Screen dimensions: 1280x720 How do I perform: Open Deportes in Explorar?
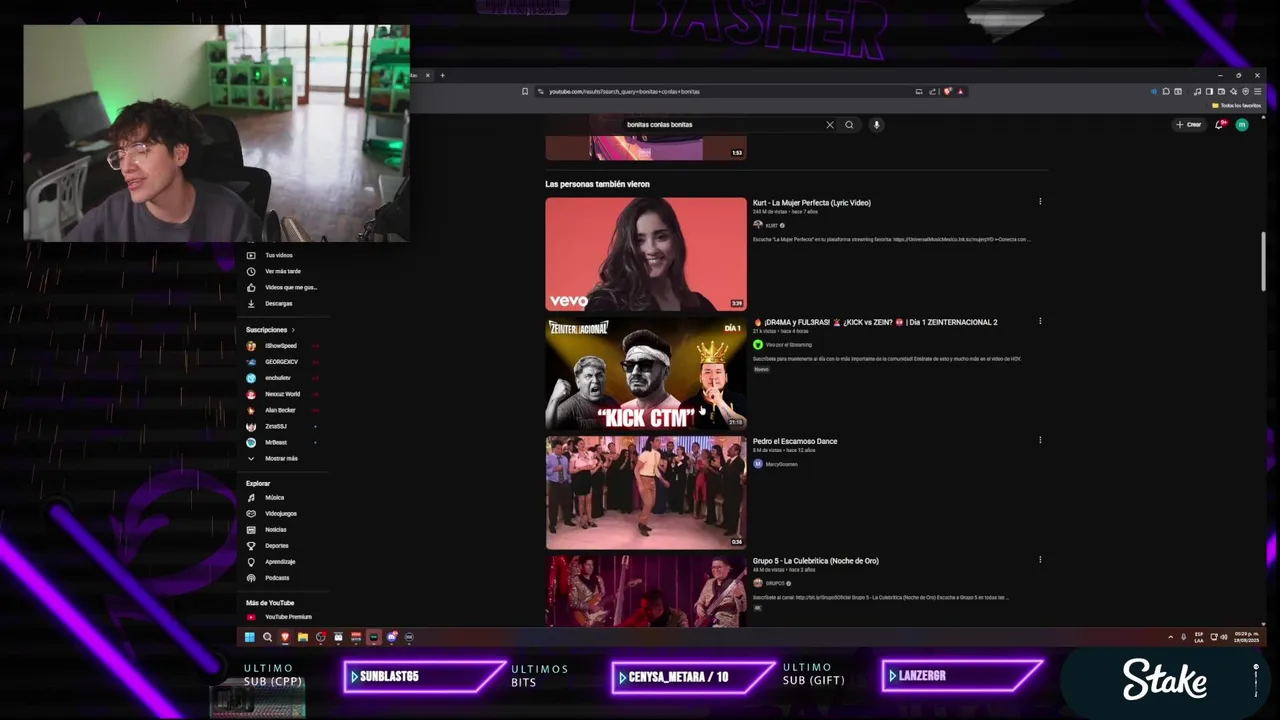click(x=277, y=545)
